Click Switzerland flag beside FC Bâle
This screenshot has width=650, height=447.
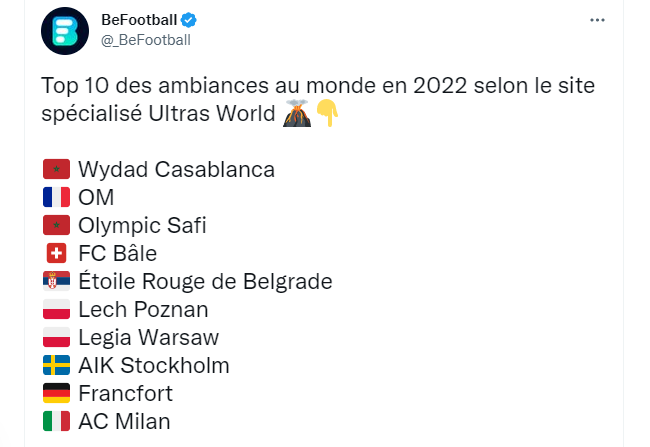click(x=56, y=254)
